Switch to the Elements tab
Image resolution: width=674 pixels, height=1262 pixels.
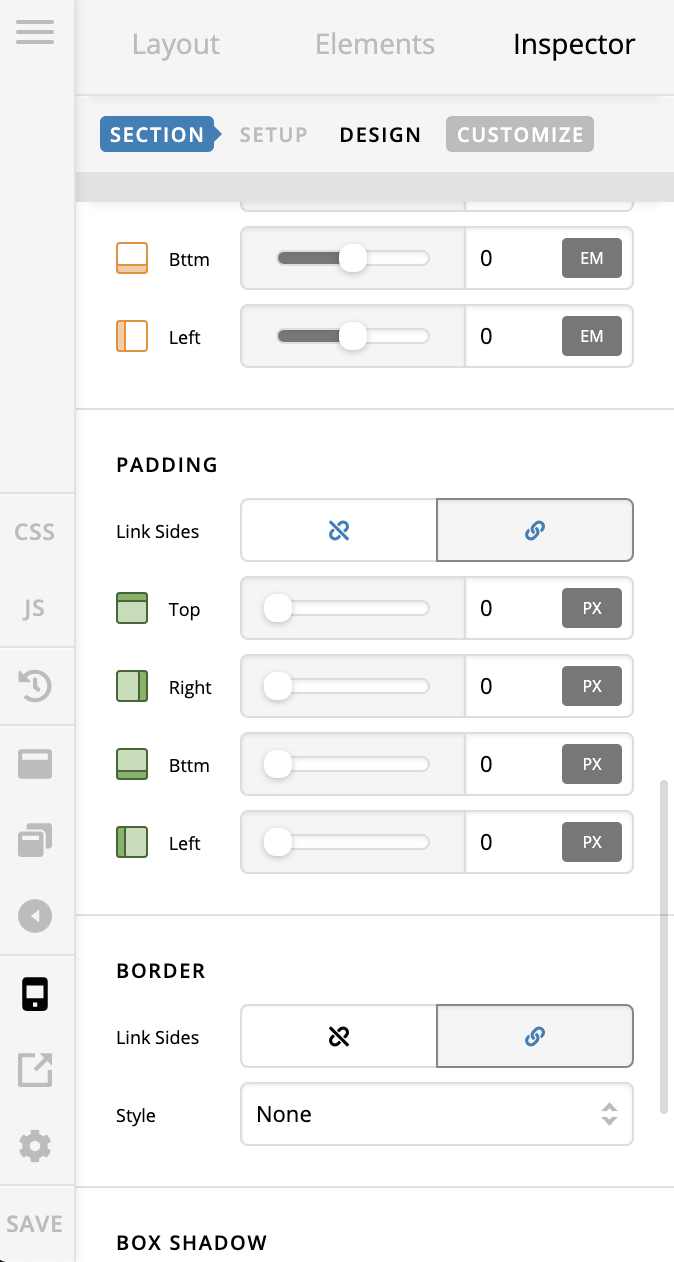click(x=375, y=45)
